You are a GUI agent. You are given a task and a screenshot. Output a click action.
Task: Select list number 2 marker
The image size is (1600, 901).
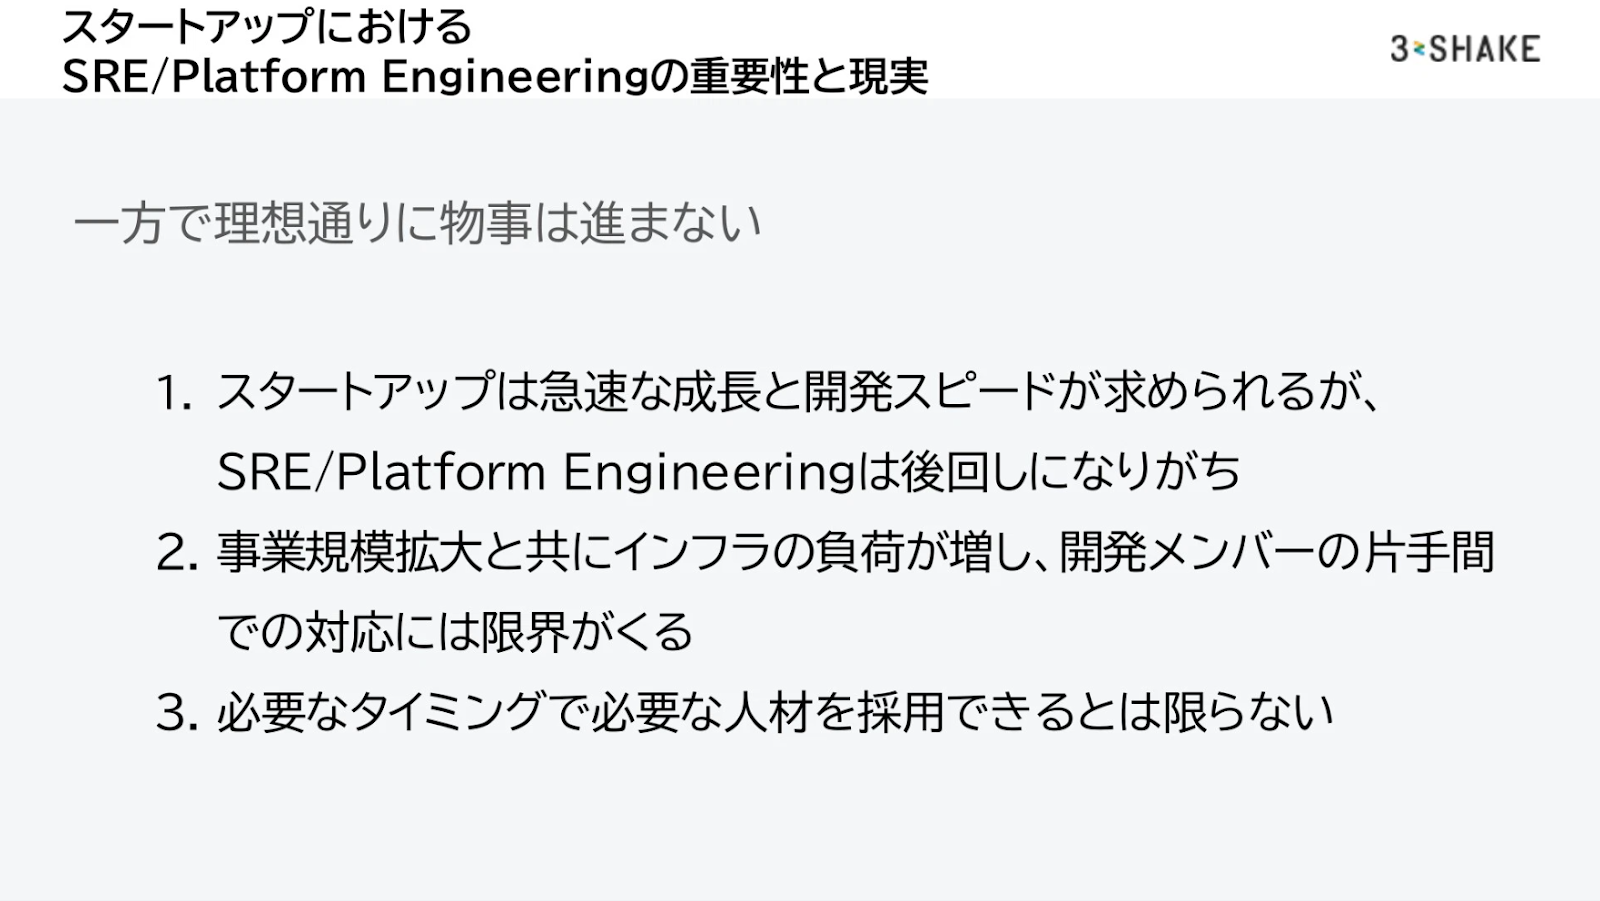point(177,553)
